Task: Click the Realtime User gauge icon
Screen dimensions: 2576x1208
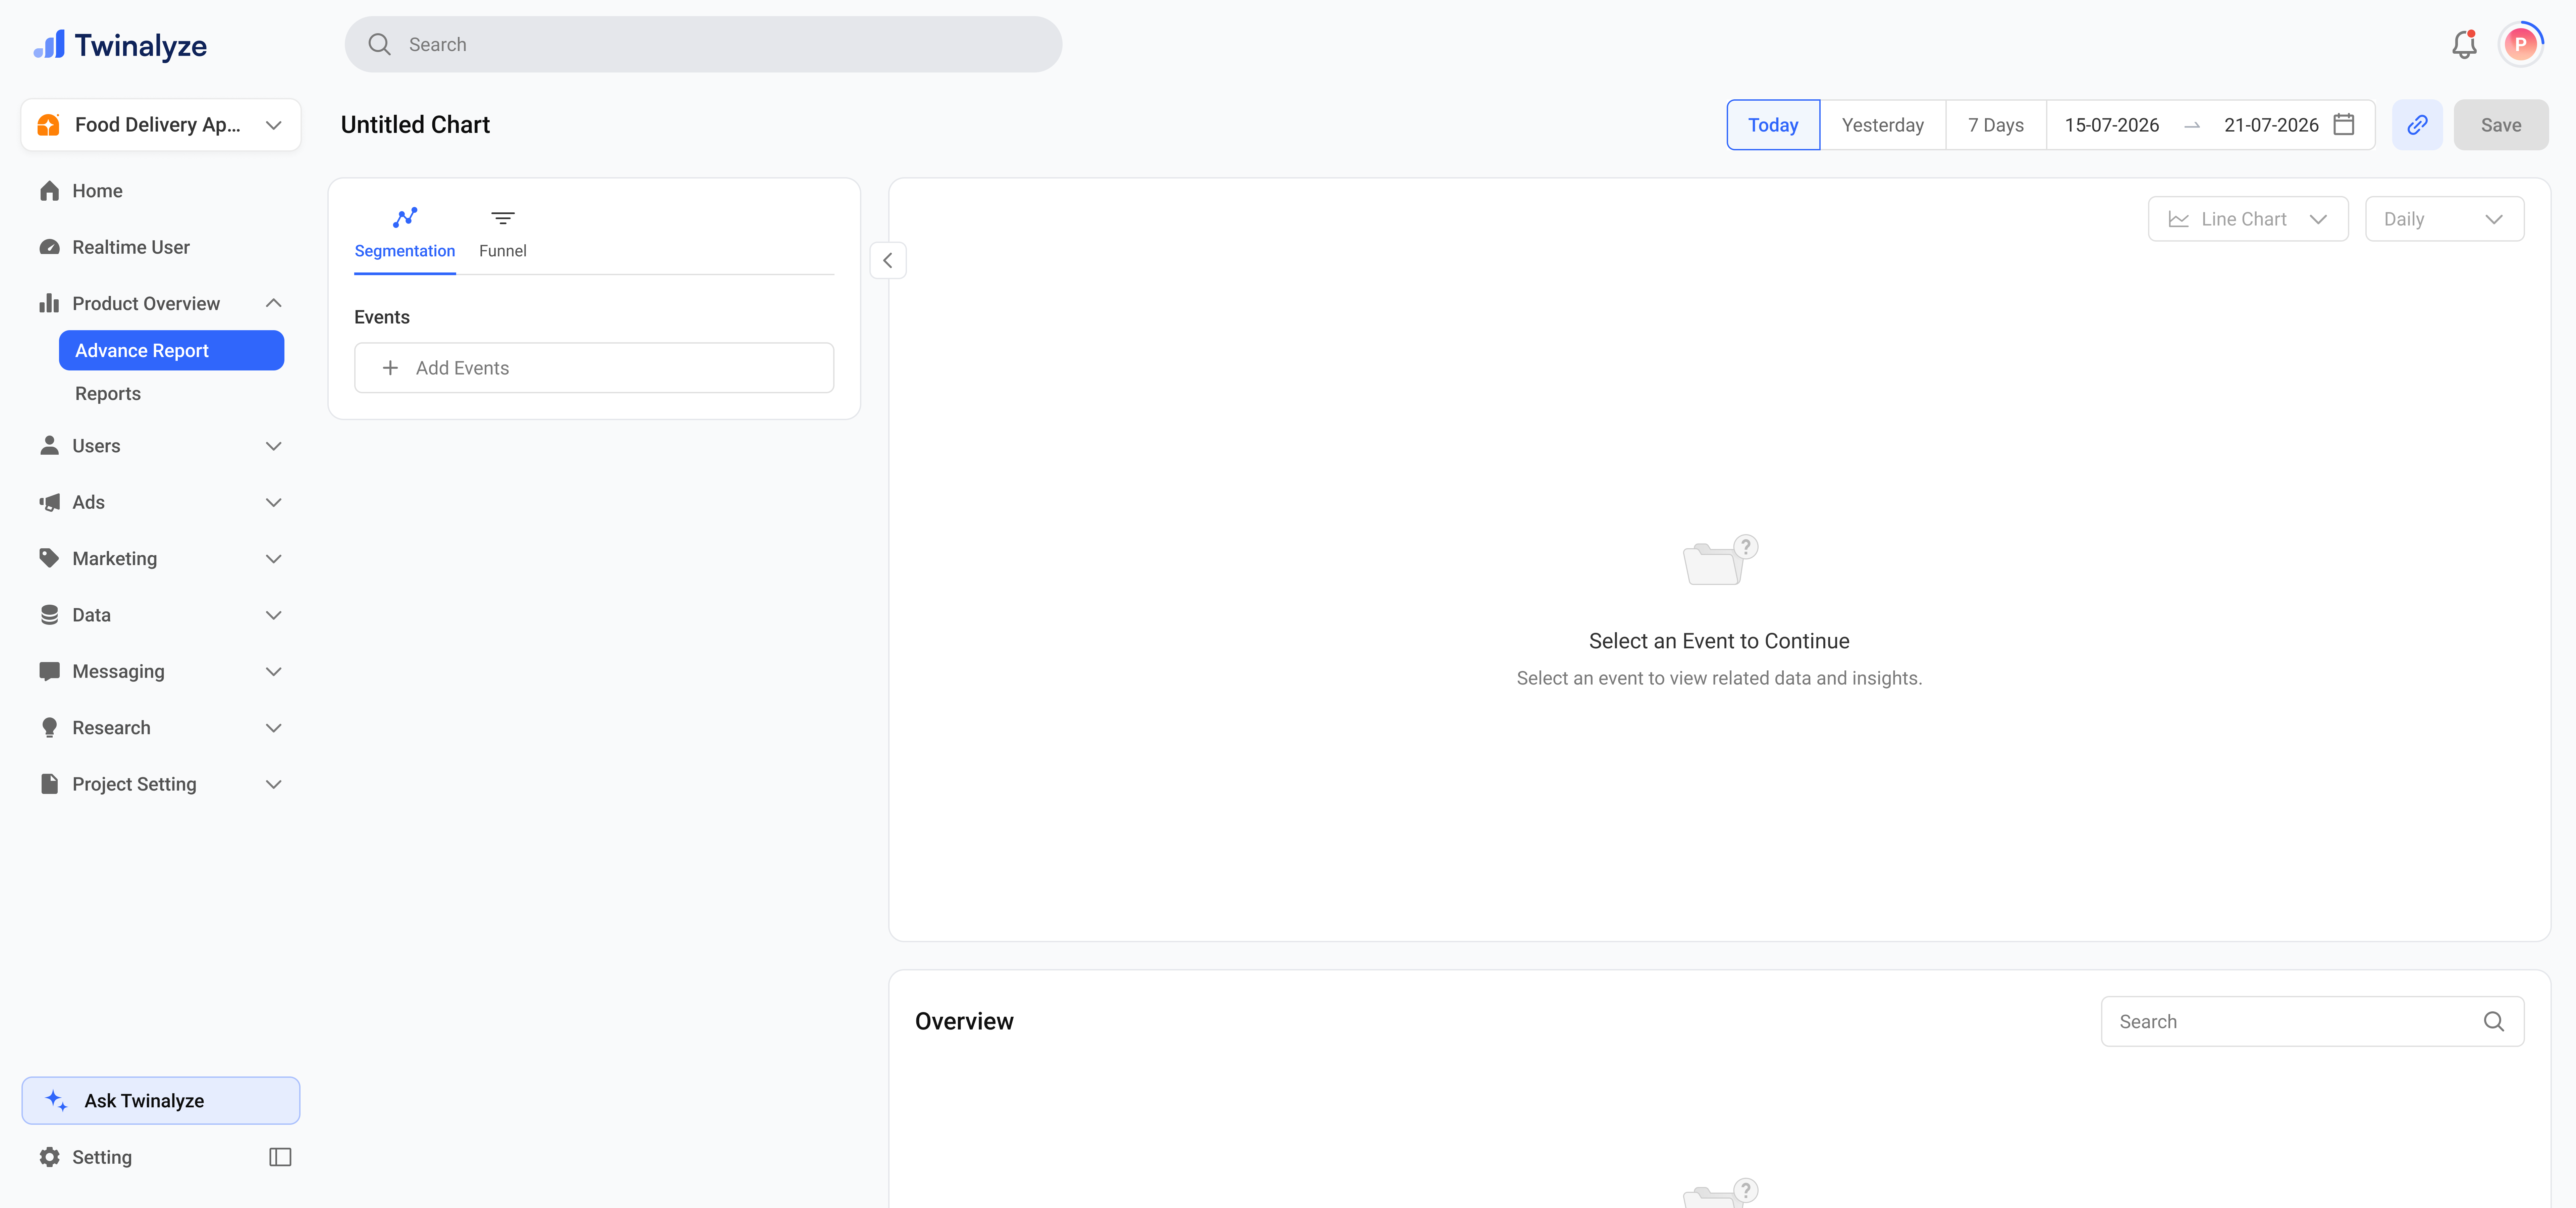Action: (x=49, y=247)
